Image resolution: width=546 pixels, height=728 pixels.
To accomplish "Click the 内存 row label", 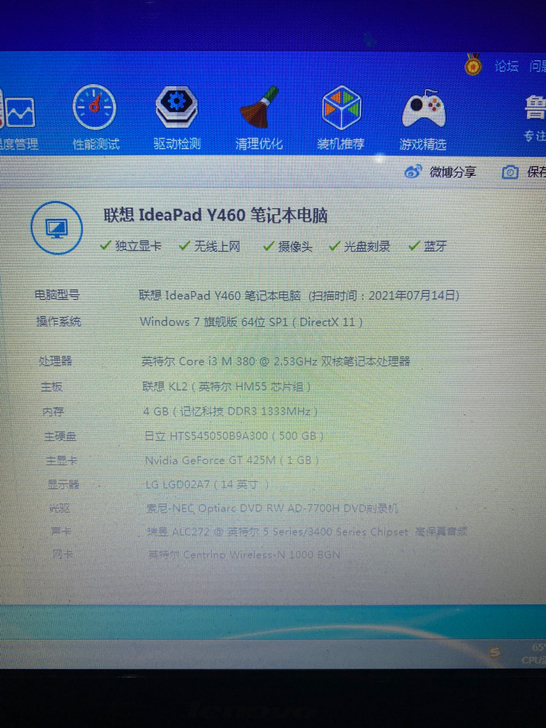I will coord(53,411).
